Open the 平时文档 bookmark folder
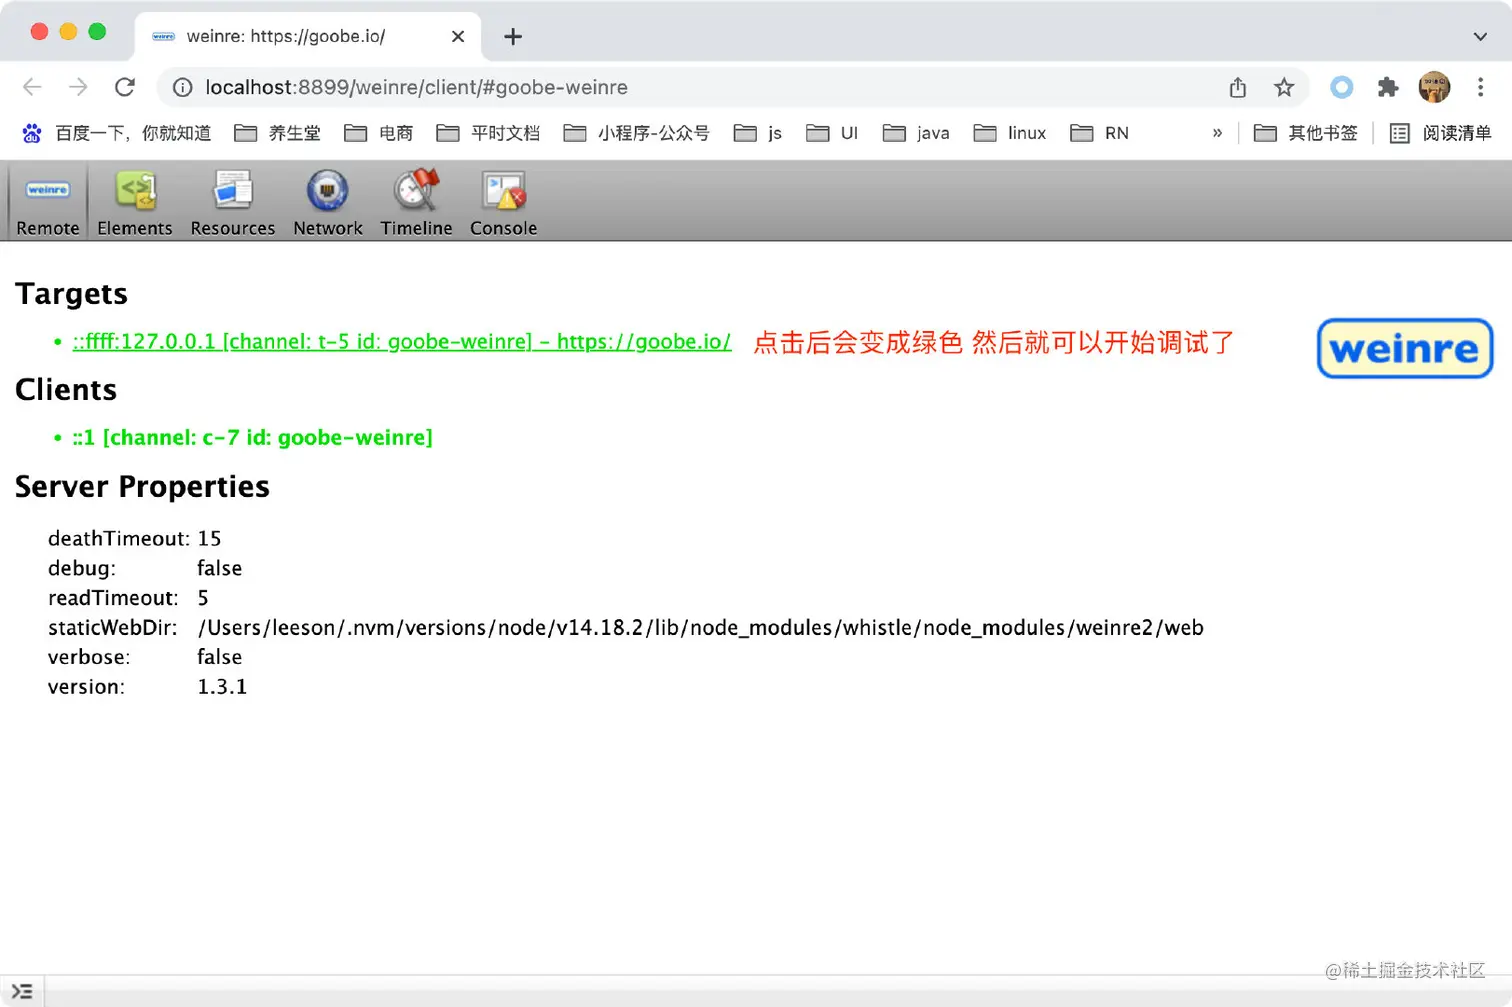The image size is (1512, 1007). coord(488,133)
